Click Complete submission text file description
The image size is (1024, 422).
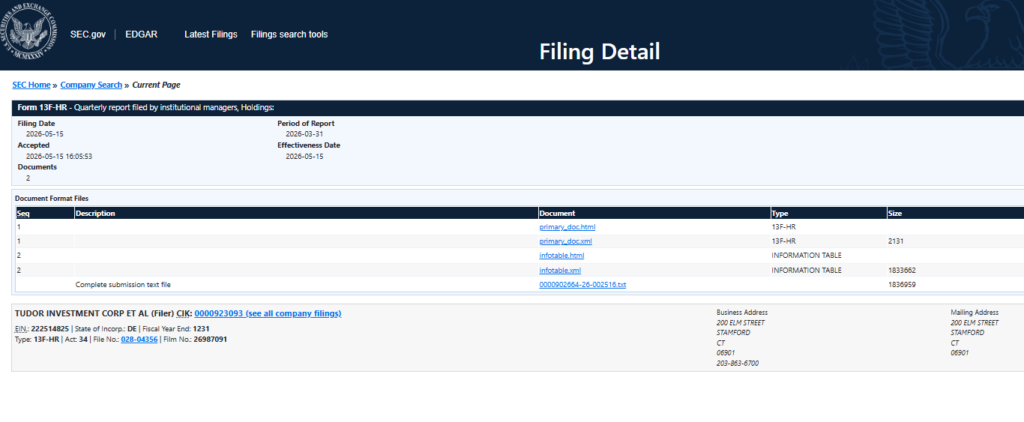[123, 285]
